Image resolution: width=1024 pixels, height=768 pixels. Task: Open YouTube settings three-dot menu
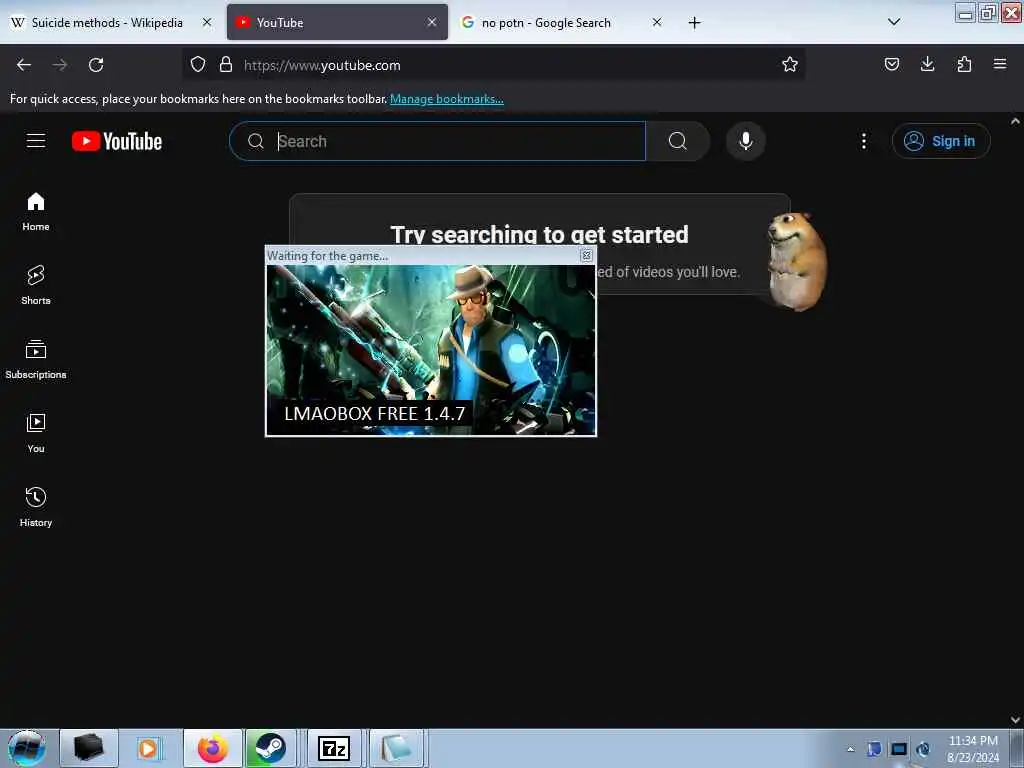pos(863,141)
